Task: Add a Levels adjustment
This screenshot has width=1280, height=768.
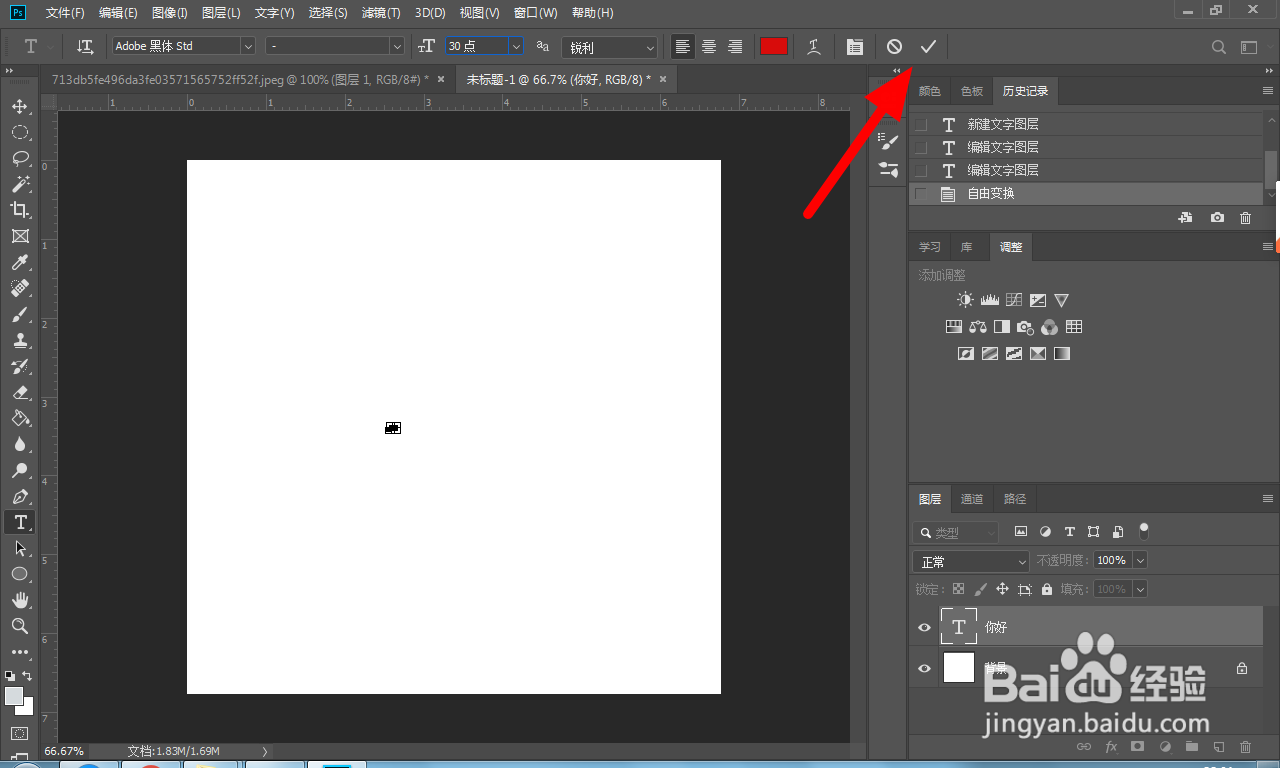Action: click(x=989, y=300)
